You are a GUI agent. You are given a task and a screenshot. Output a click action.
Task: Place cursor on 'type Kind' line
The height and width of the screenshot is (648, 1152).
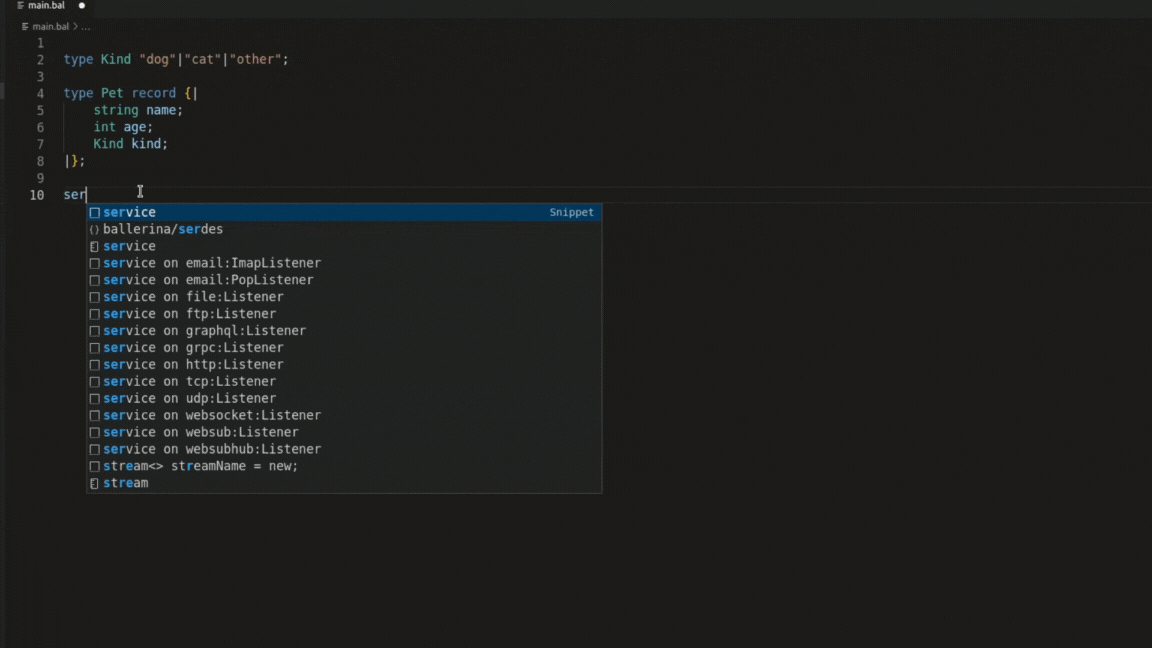click(x=176, y=60)
